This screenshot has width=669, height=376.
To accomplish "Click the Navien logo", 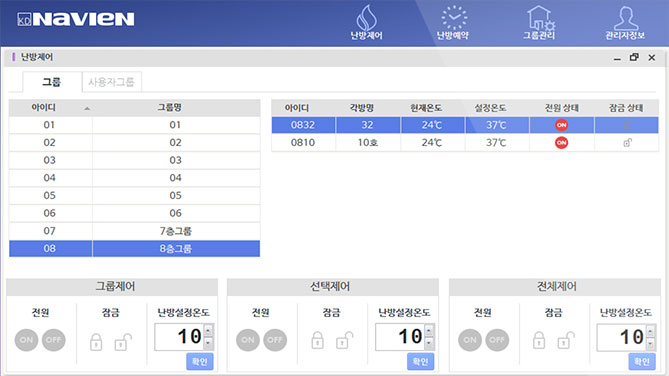I will 76,19.
